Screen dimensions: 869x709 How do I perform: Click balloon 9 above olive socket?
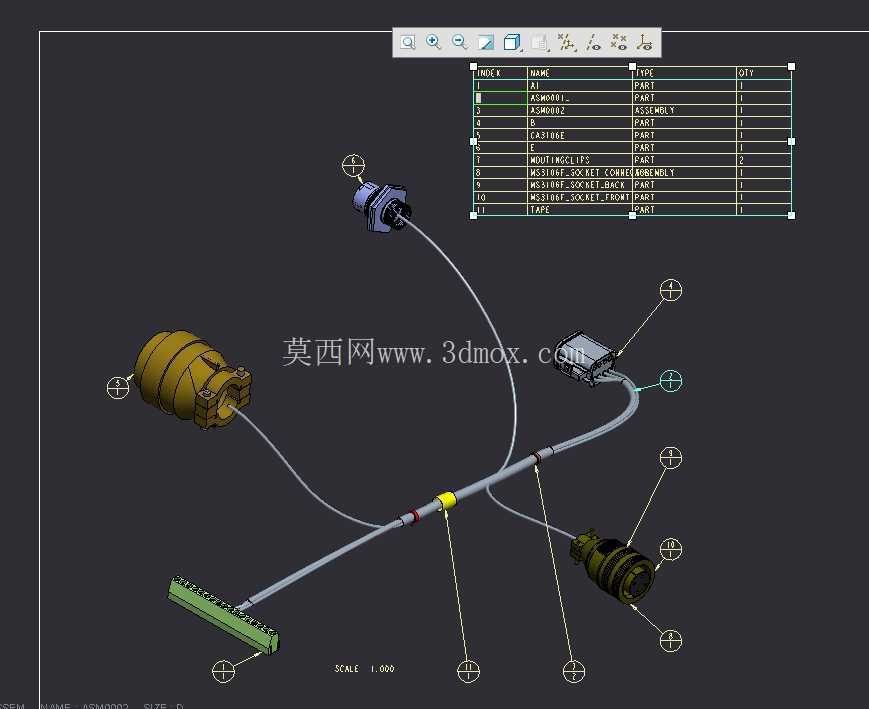click(x=671, y=458)
